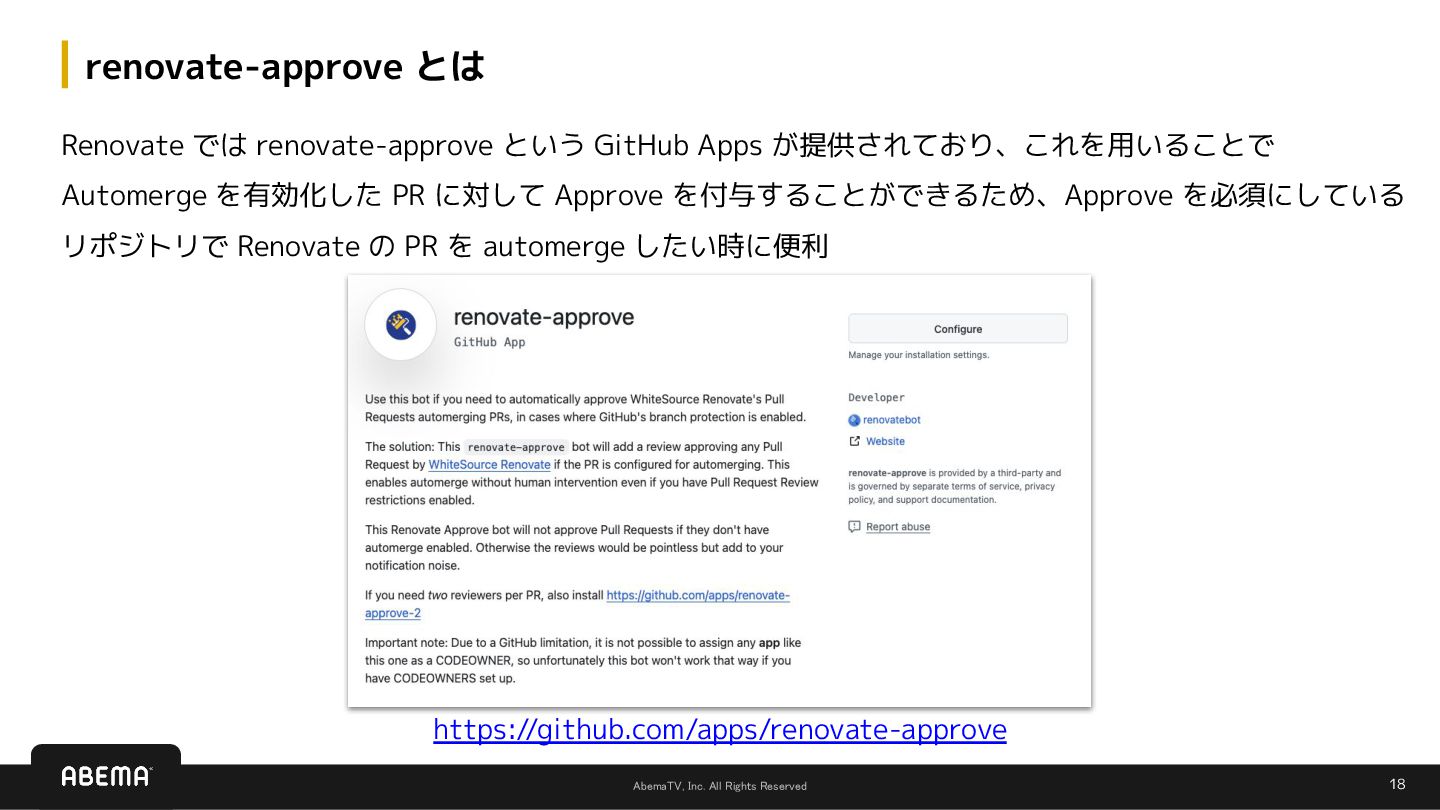1440x810 pixels.
Task: Open the https://github.com/apps/renovate-approve slide URL
Action: point(719,729)
